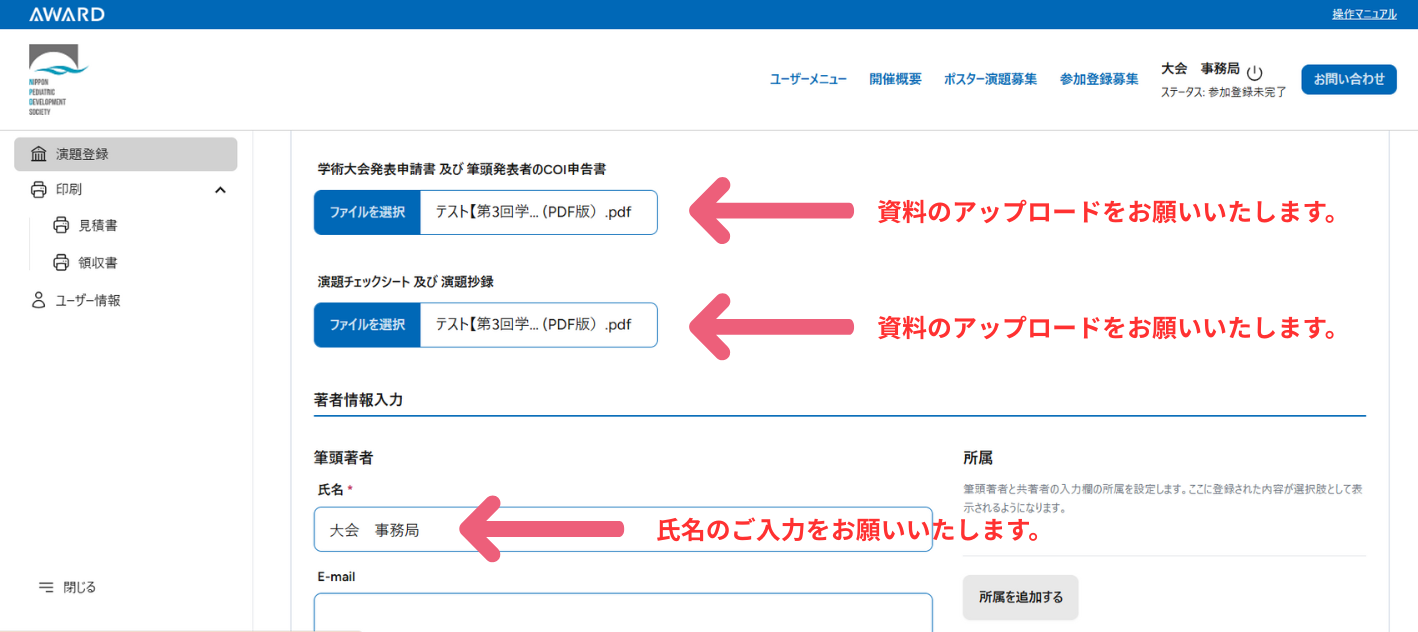Choose file for COI申告書 upload
Image resolution: width=1418 pixels, height=632 pixels.
(x=367, y=212)
